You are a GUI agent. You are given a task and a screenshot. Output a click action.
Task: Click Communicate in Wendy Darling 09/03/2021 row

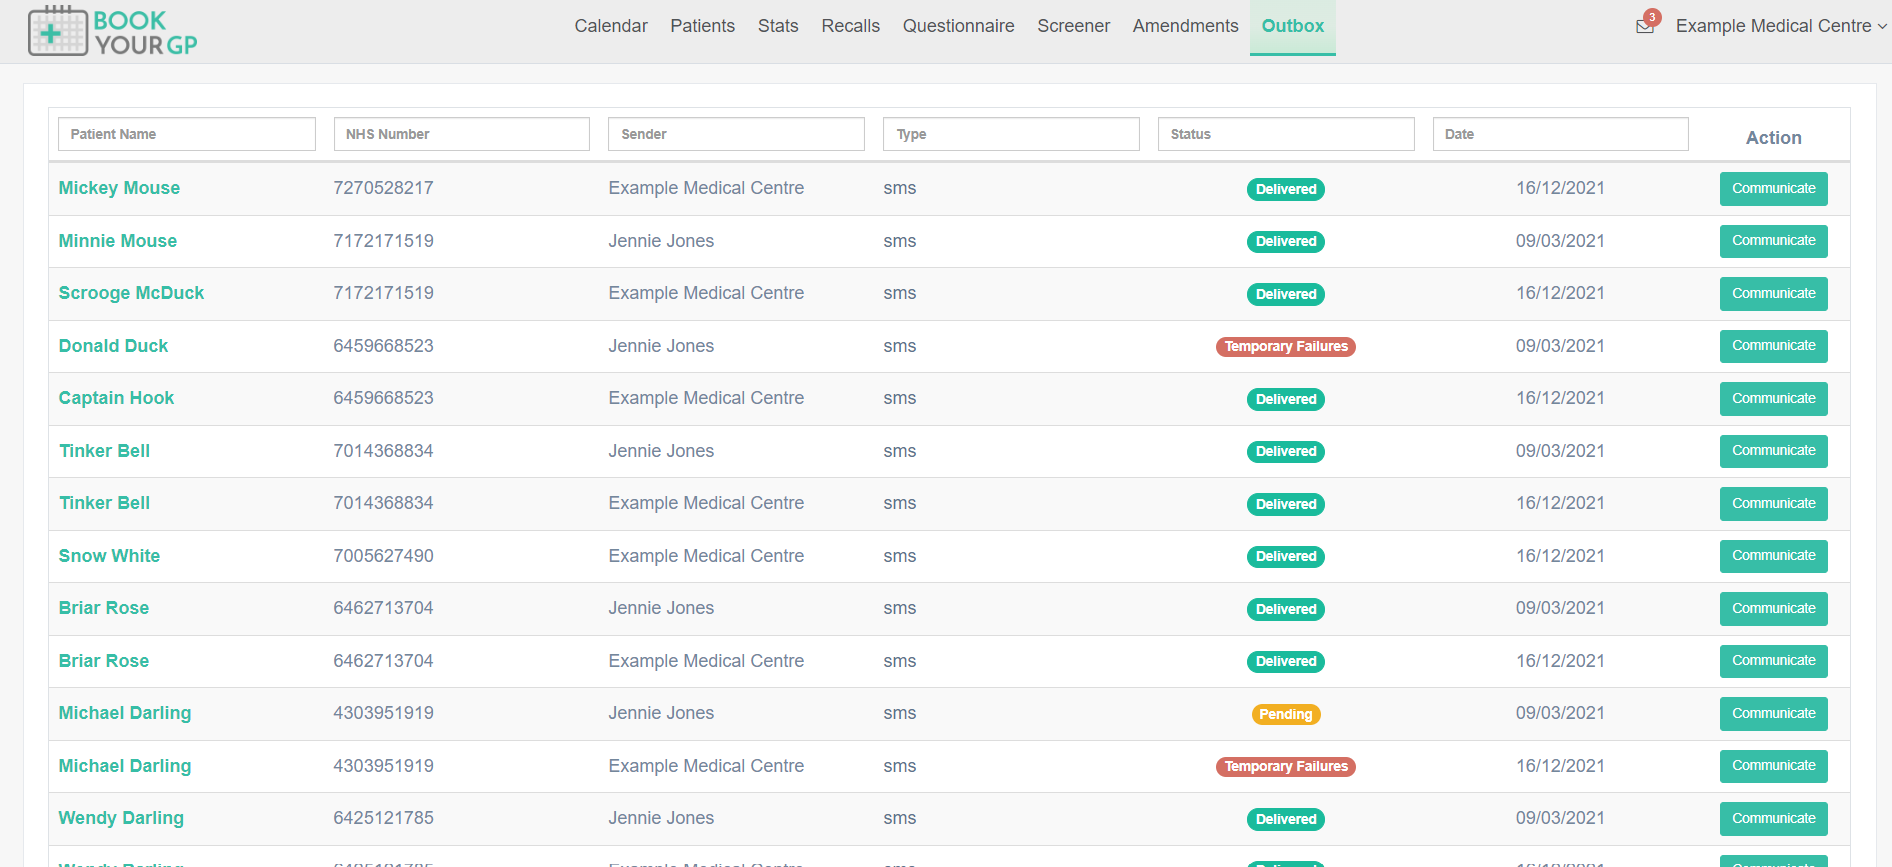point(1773,819)
